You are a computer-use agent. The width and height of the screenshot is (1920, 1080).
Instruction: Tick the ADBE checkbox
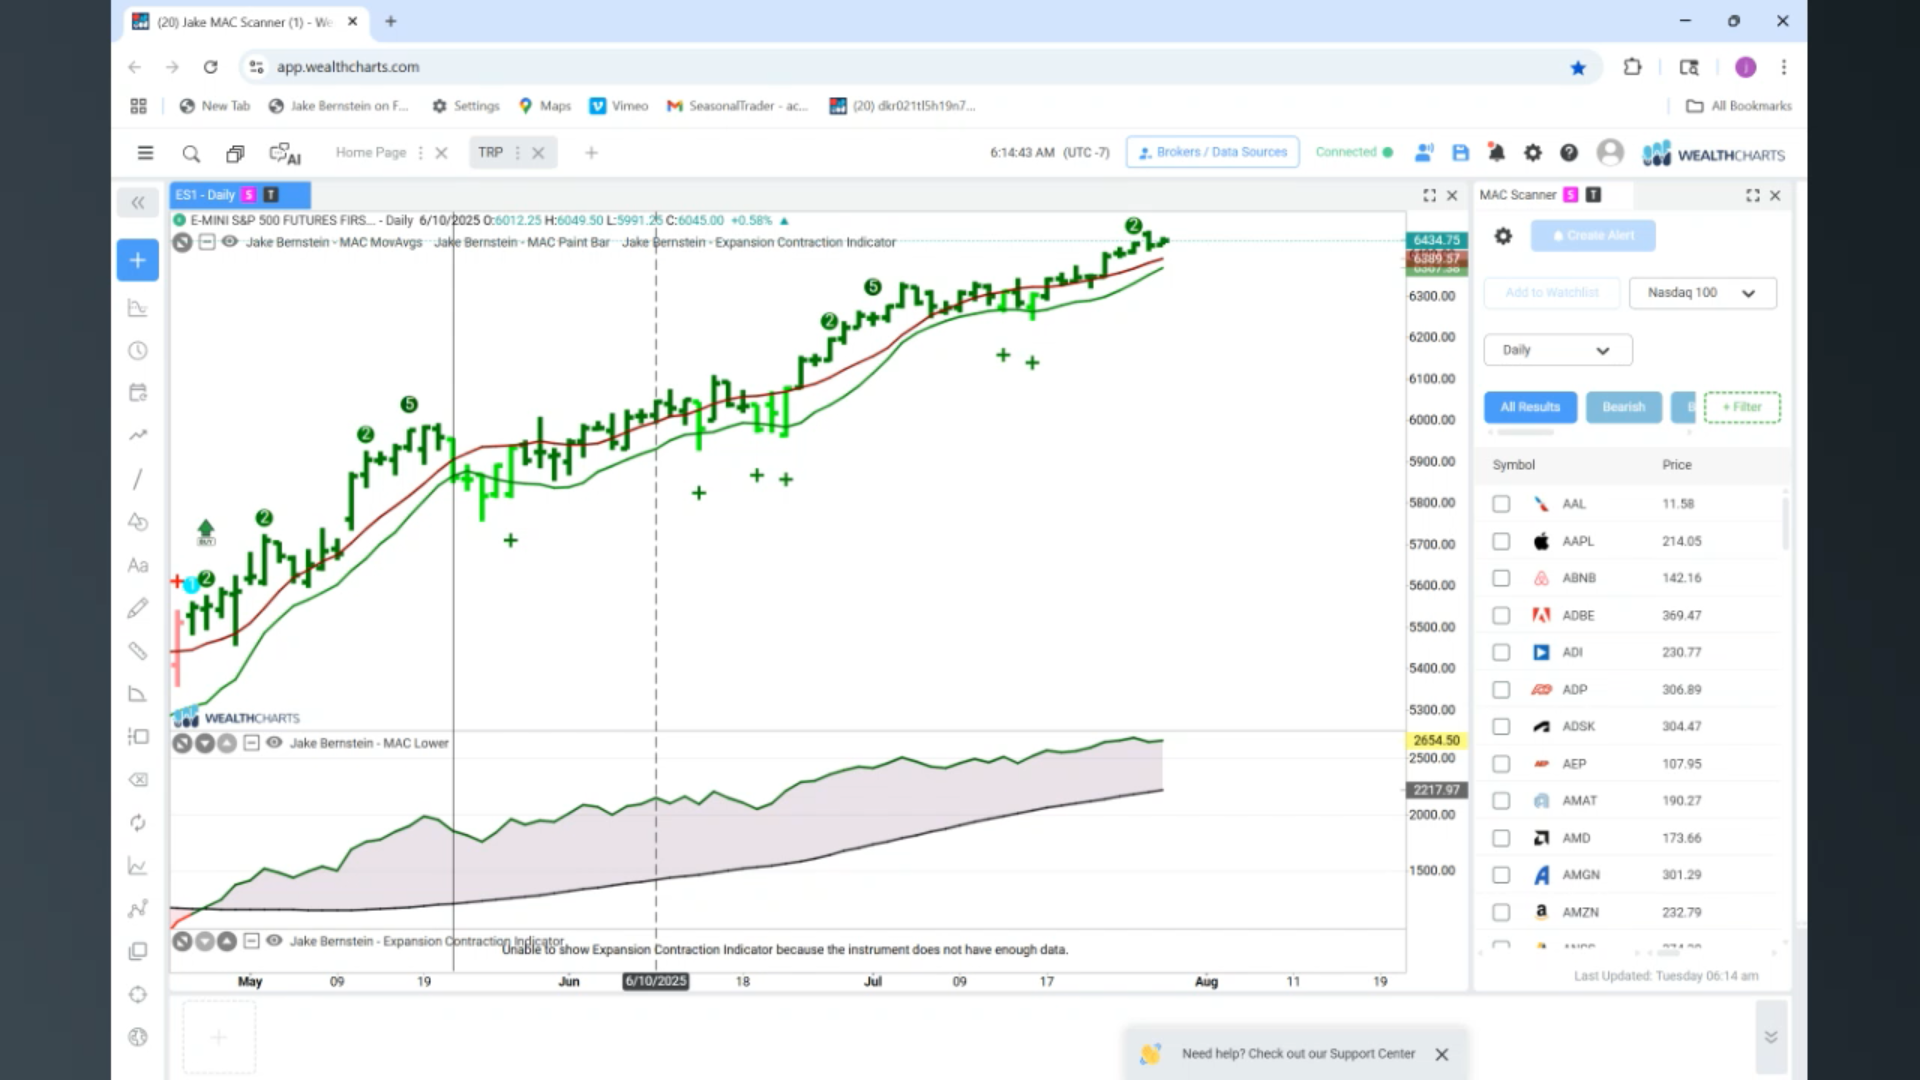pos(1501,615)
